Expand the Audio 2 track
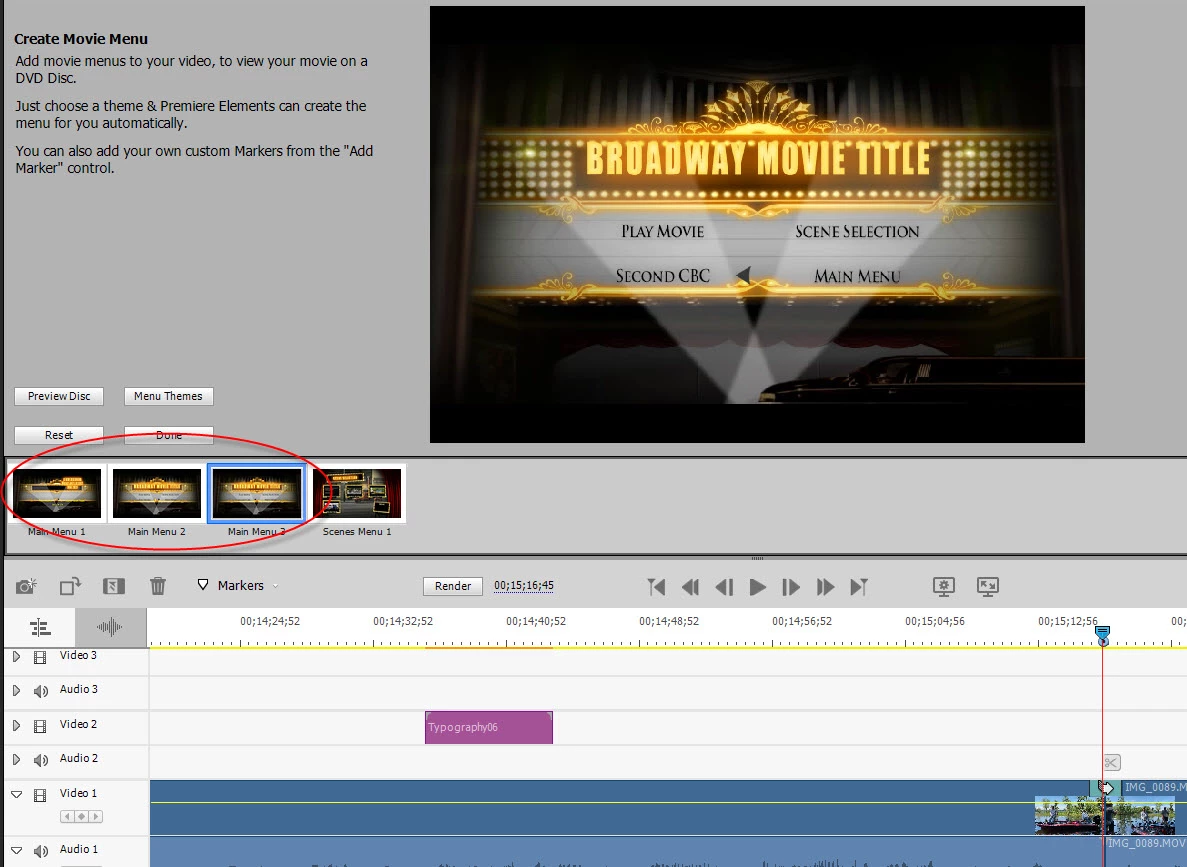 pyautogui.click(x=16, y=759)
